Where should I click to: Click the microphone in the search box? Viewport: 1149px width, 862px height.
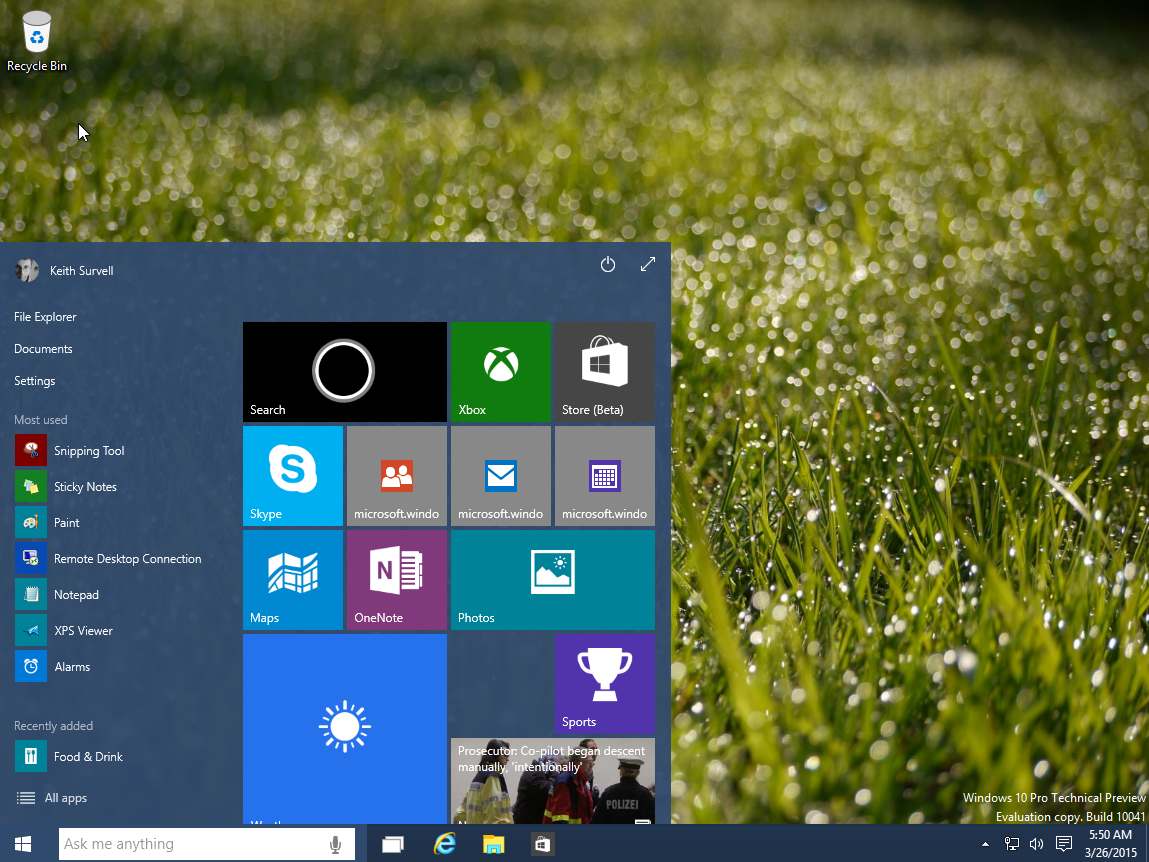coord(336,844)
